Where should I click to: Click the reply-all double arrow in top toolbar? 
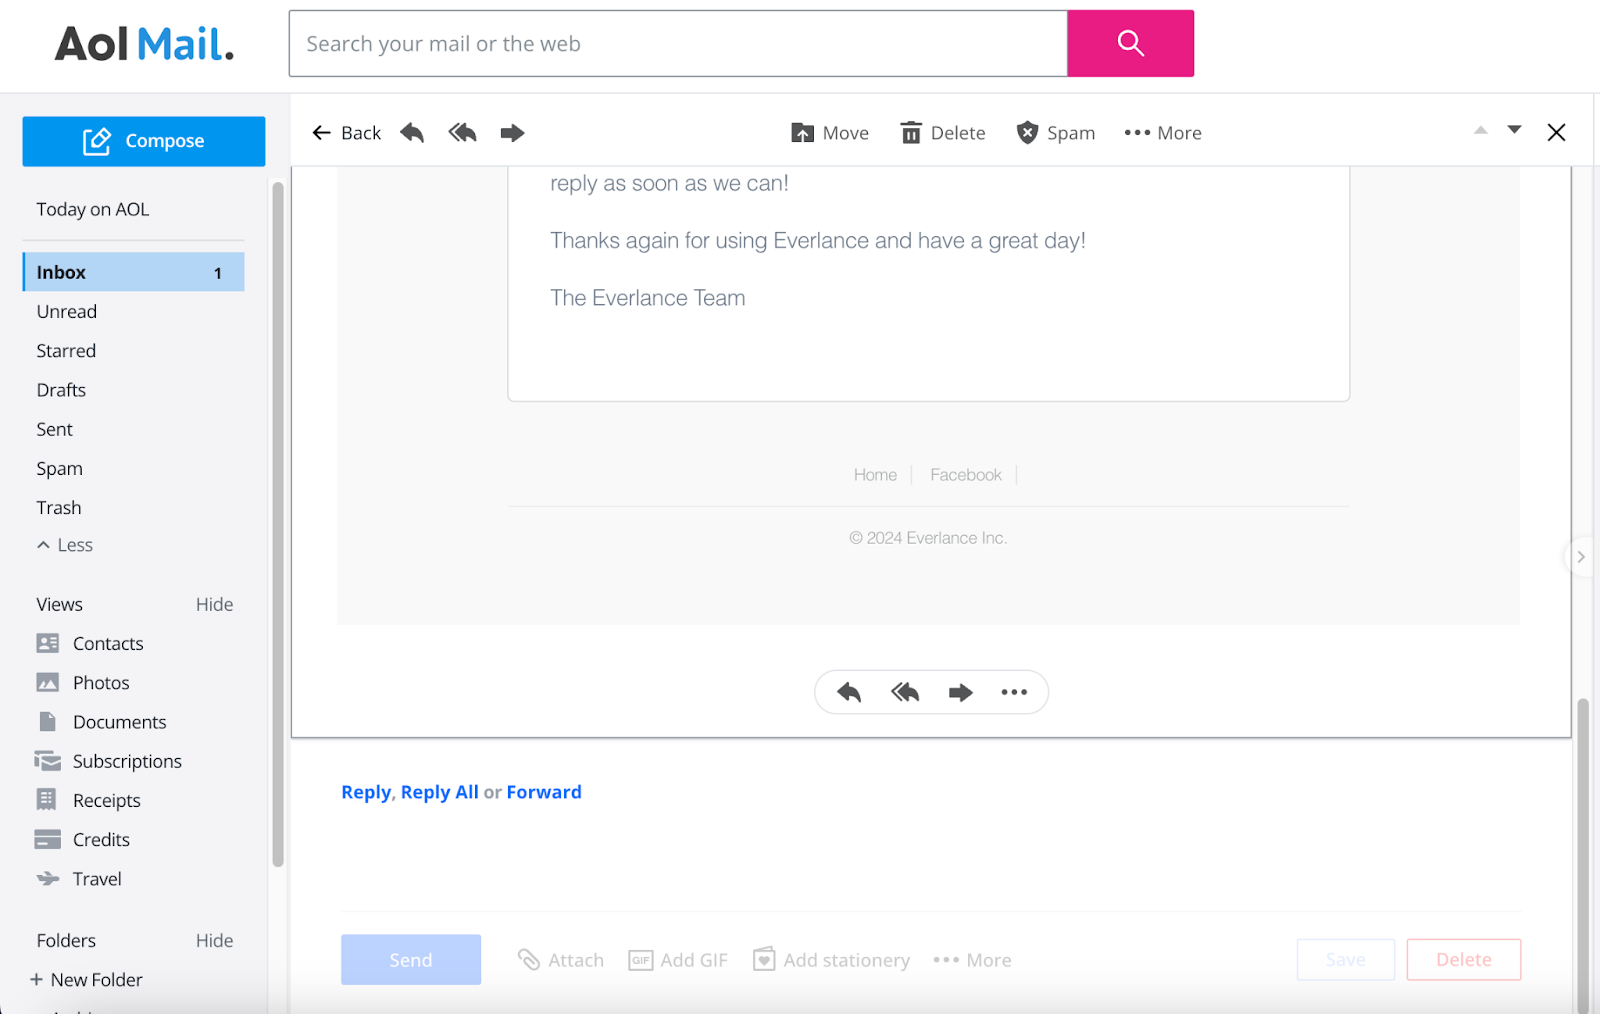pos(462,133)
